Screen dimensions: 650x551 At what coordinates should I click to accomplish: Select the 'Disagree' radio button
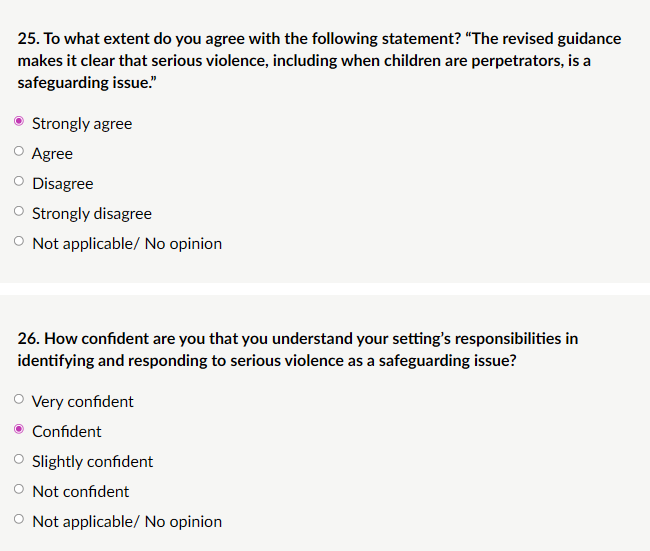tap(19, 183)
